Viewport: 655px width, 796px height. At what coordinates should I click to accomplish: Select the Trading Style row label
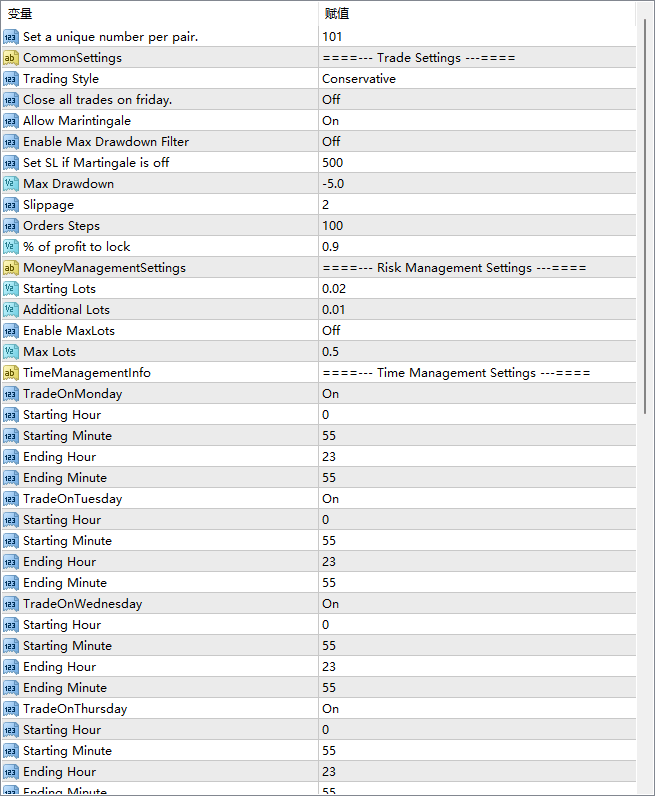pos(61,79)
